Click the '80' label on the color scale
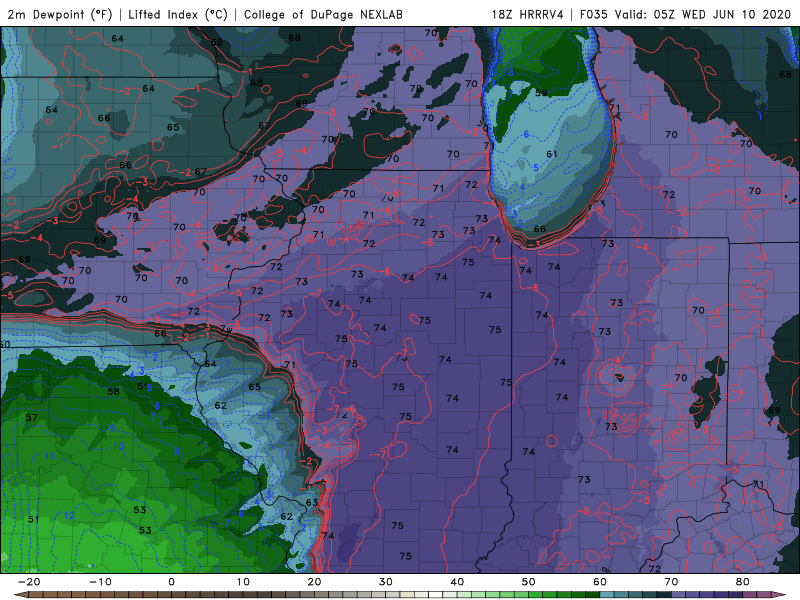Viewport: 800px width, 600px height. point(743,582)
